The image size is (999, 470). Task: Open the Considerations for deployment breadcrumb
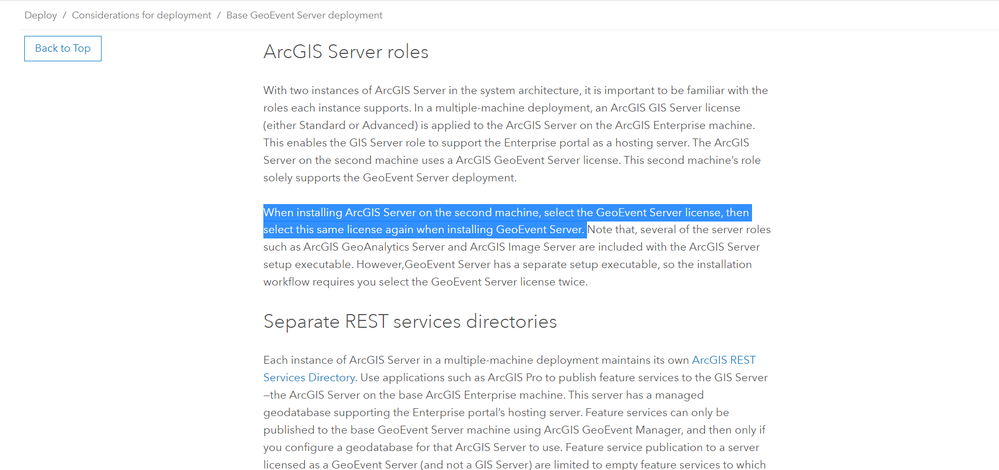(141, 15)
